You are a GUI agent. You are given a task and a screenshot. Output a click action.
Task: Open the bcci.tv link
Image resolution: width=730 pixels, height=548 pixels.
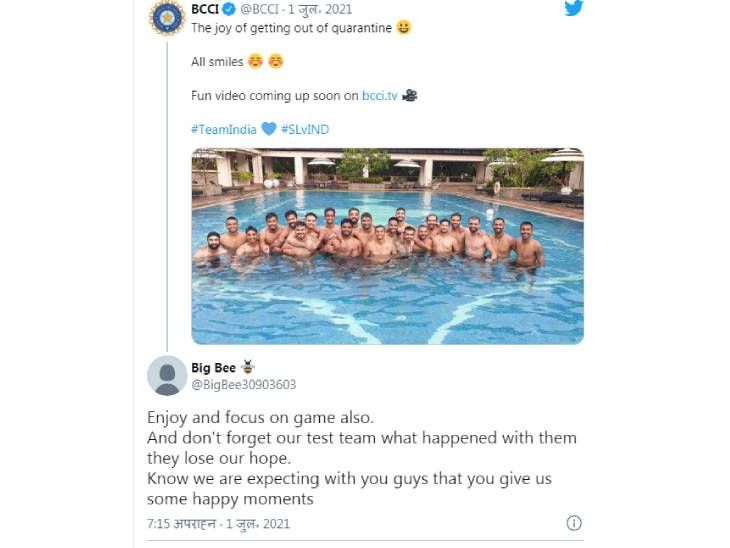pyautogui.click(x=379, y=96)
